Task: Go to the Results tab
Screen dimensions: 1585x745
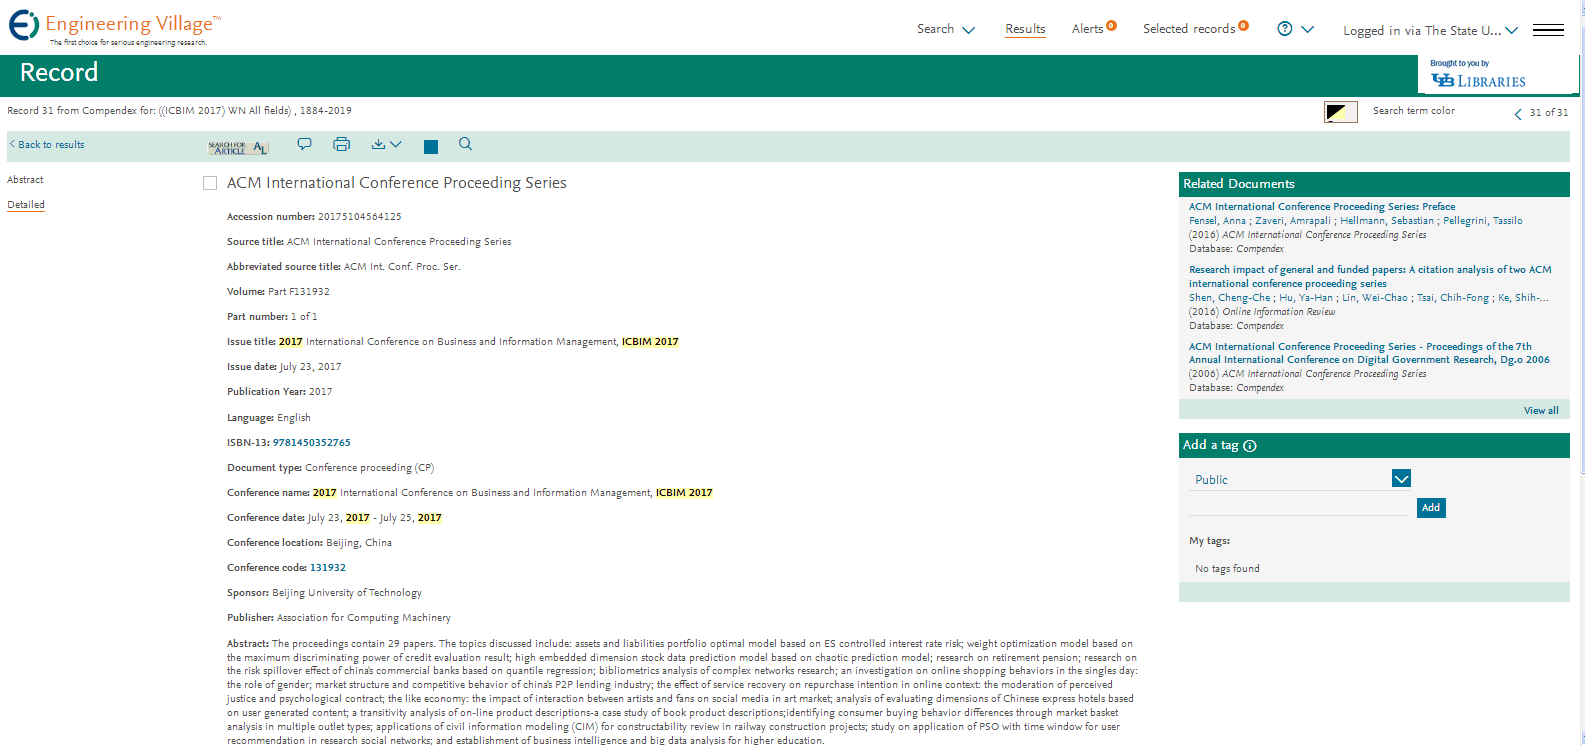Action: [1025, 29]
